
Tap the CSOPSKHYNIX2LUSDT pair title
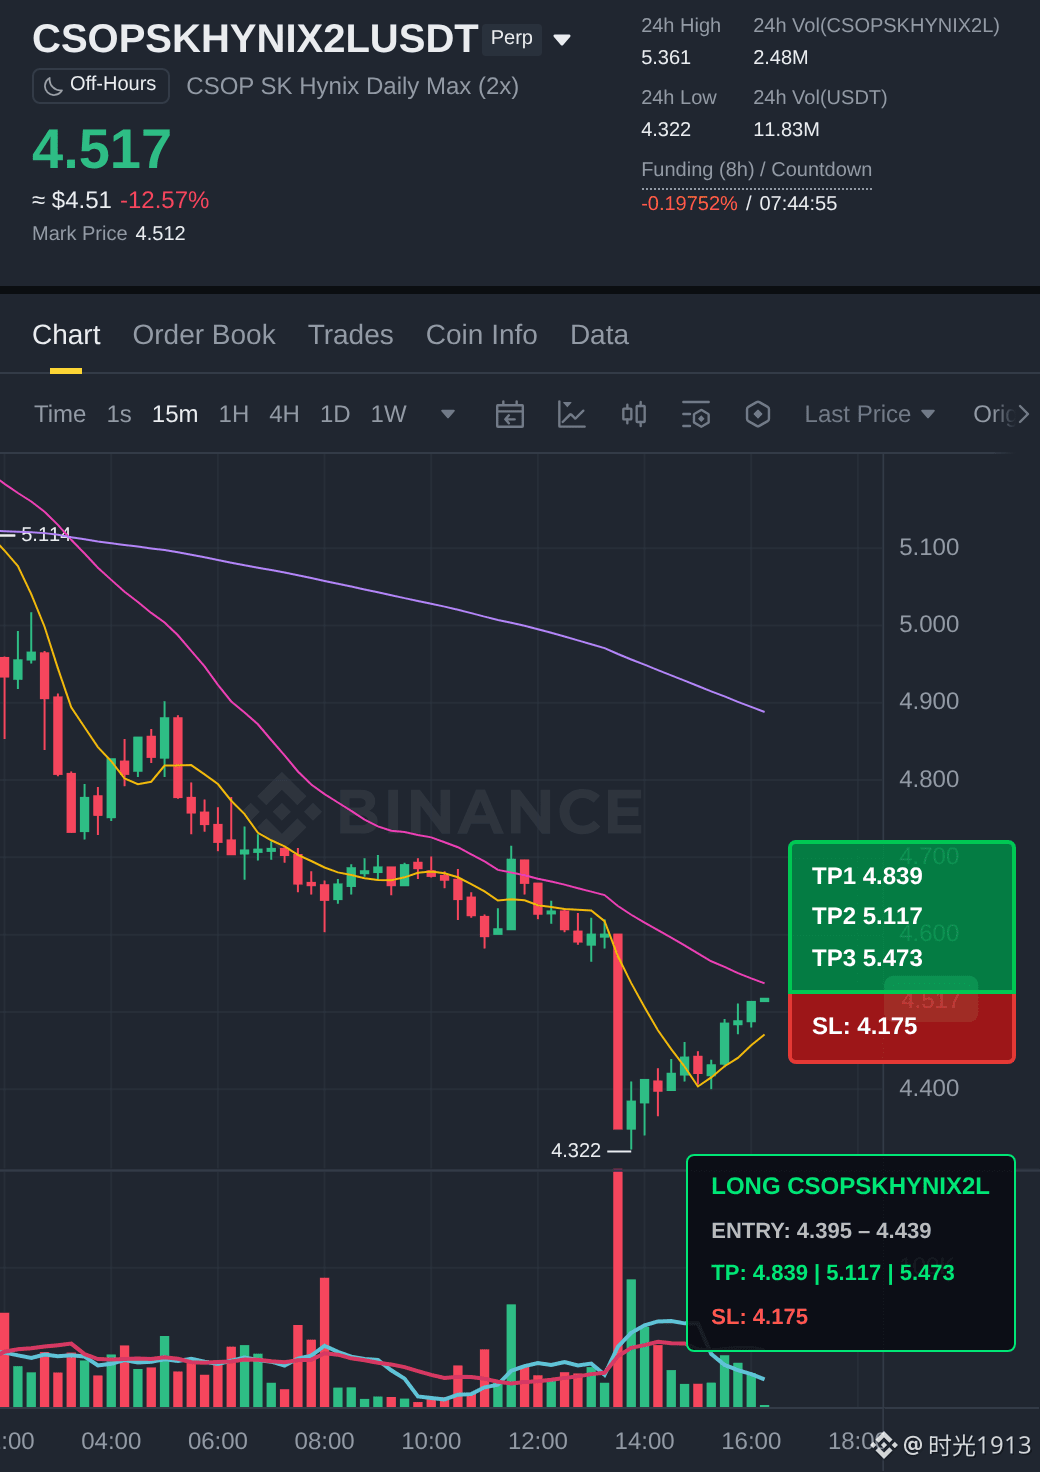(255, 39)
